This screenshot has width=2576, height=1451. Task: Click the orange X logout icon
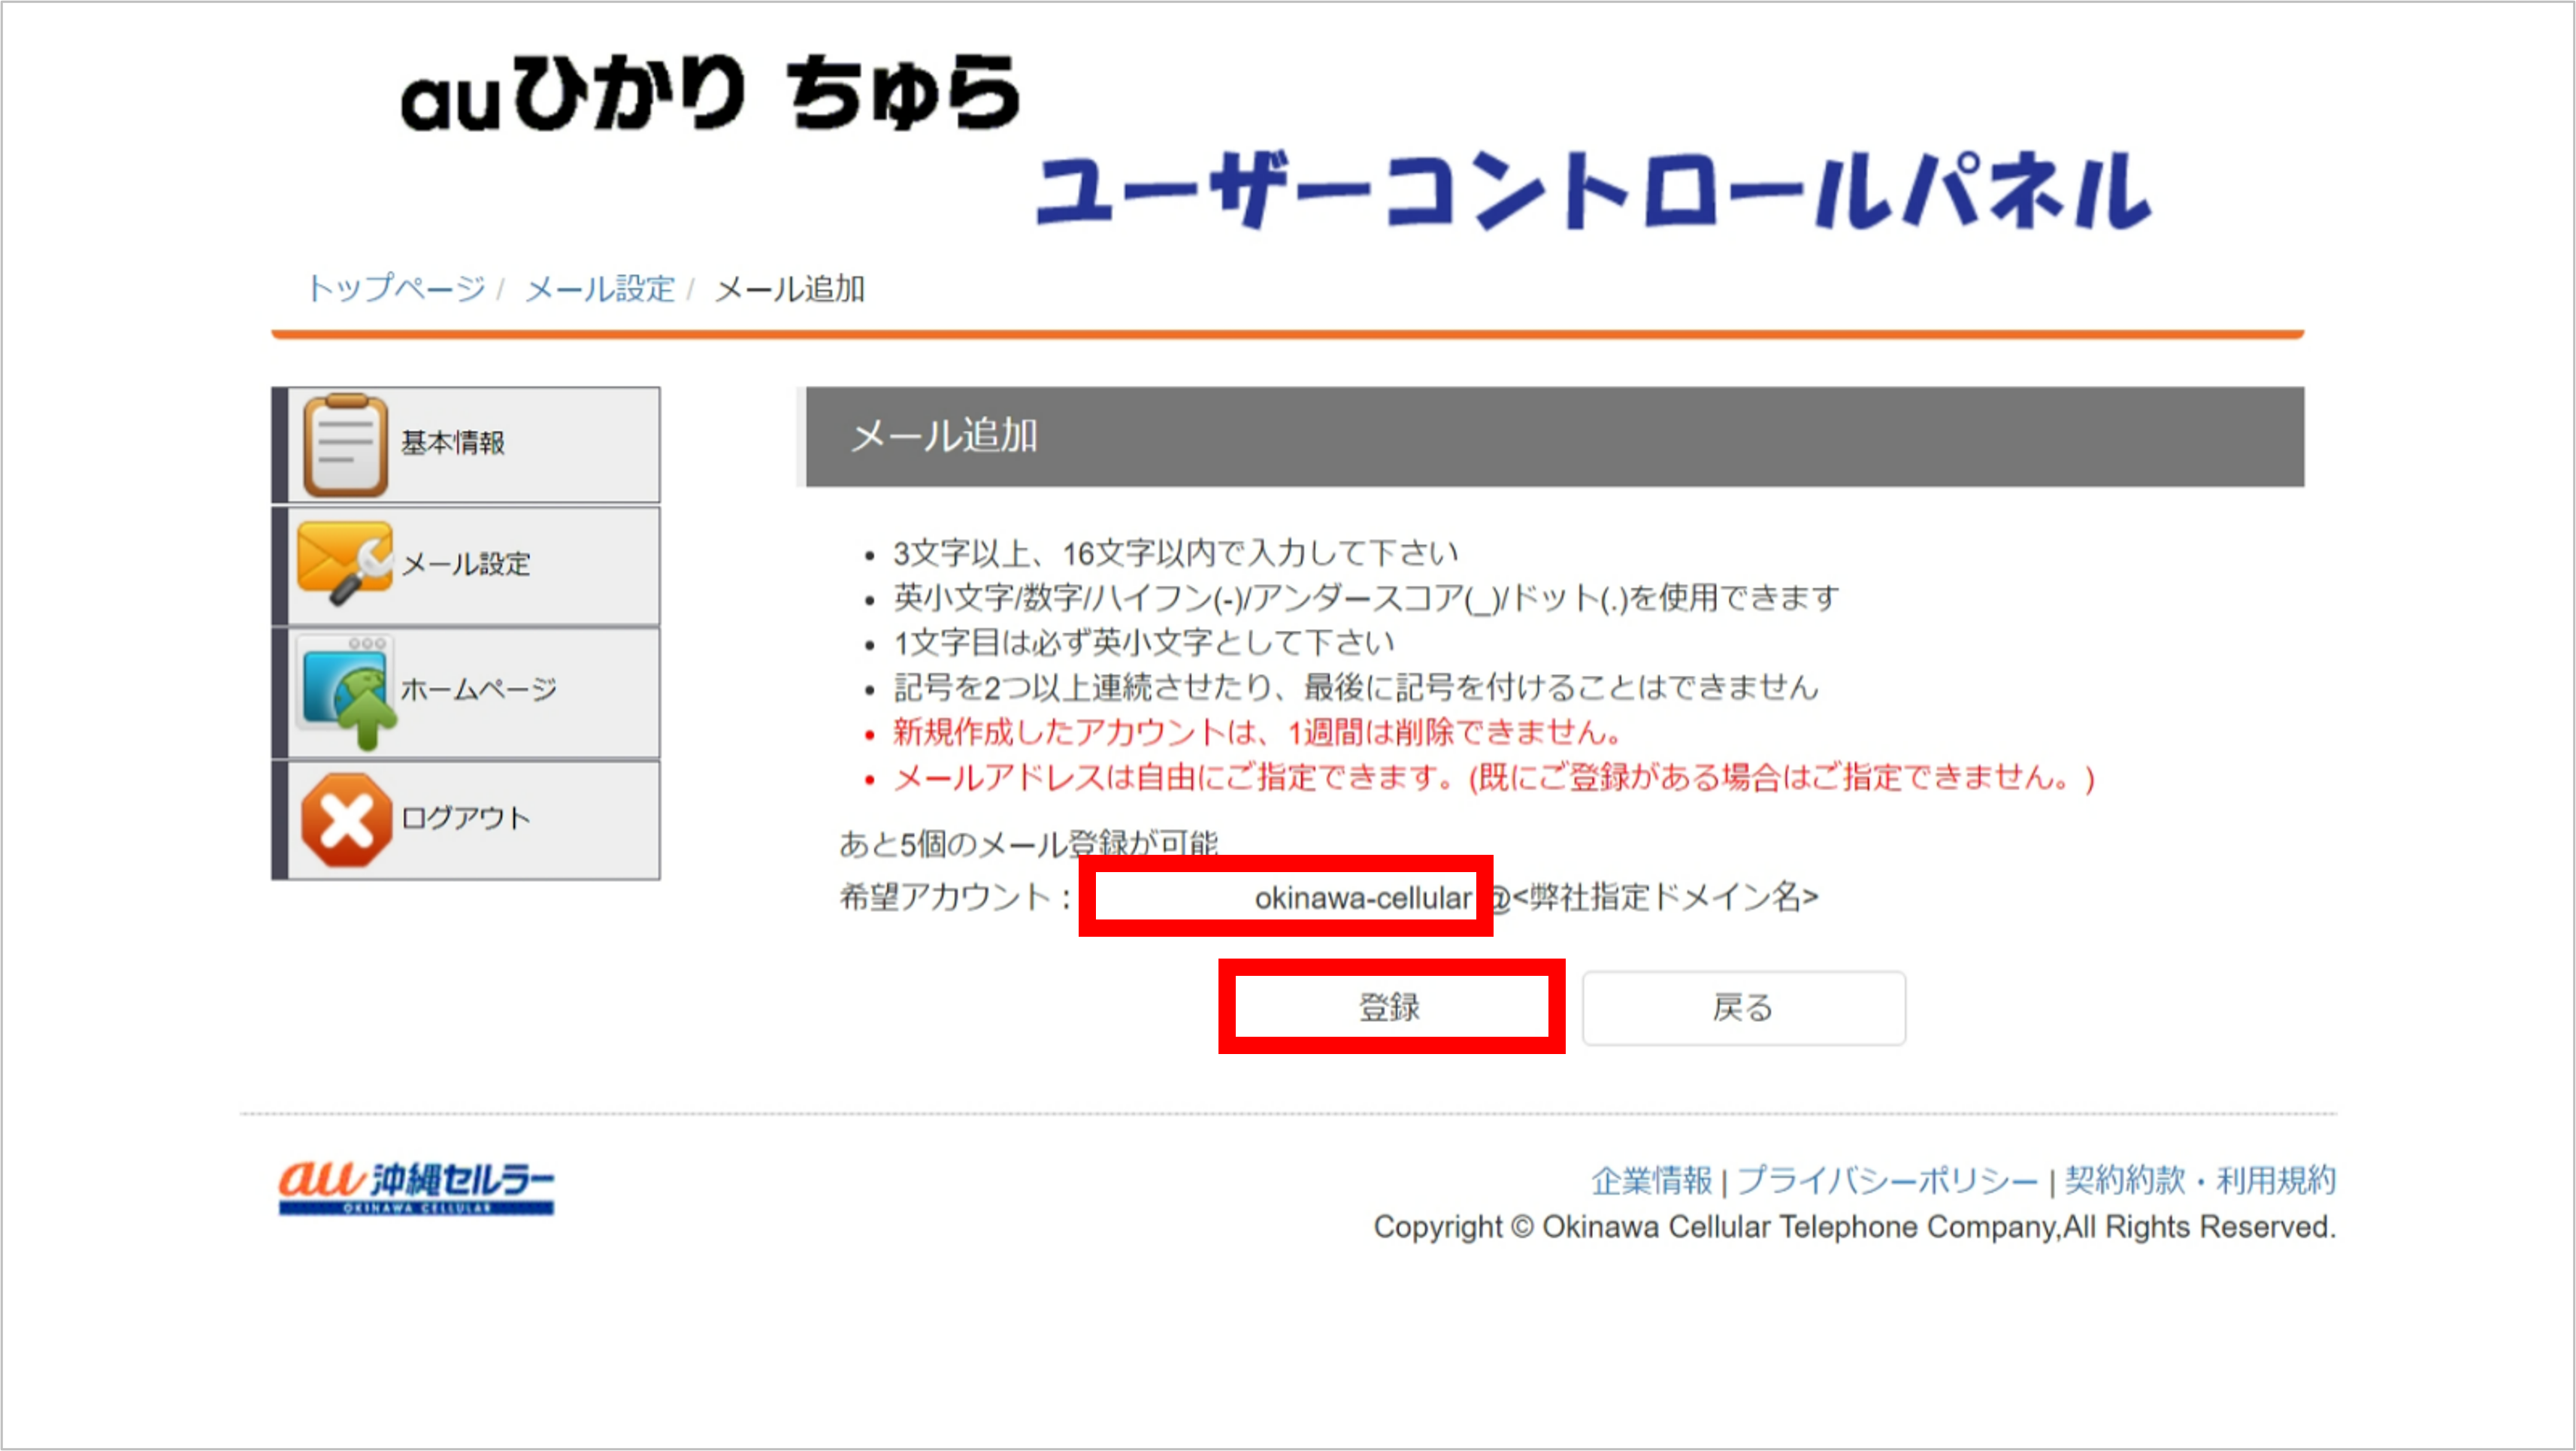coord(346,820)
